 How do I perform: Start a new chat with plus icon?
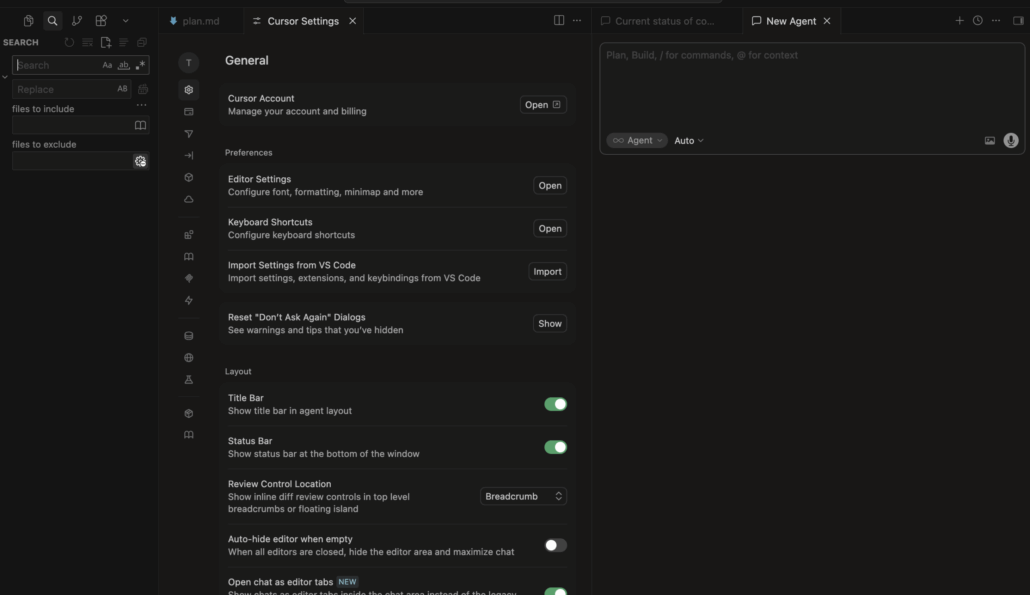click(x=959, y=21)
